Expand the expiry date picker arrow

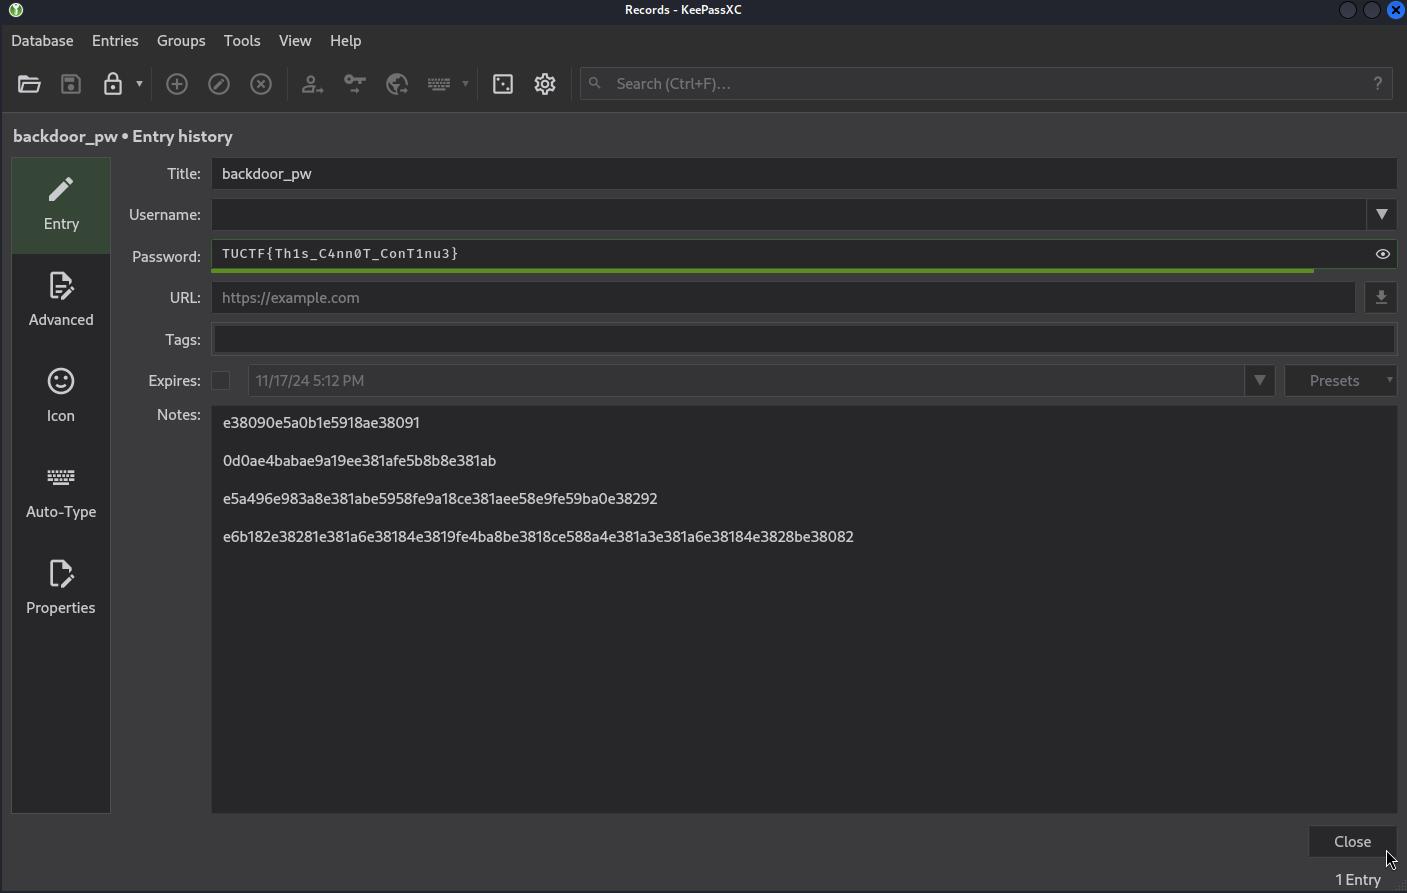1259,381
